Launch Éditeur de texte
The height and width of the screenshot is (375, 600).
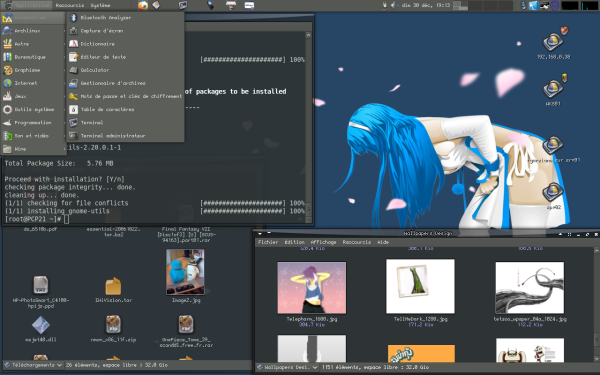click(125, 57)
